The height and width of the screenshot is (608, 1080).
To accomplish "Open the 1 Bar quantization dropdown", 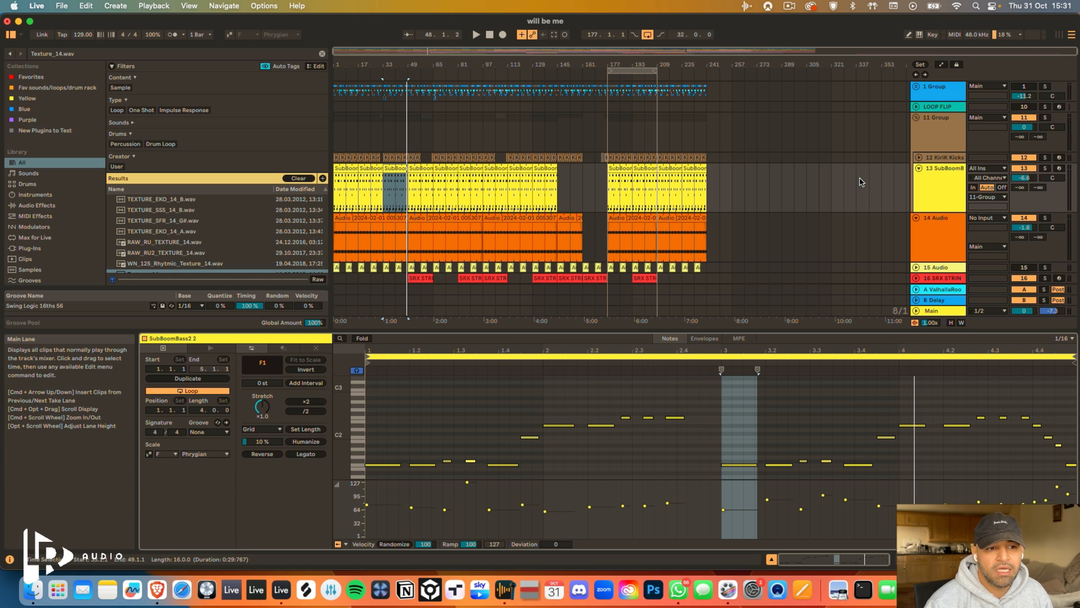I will click(198, 34).
